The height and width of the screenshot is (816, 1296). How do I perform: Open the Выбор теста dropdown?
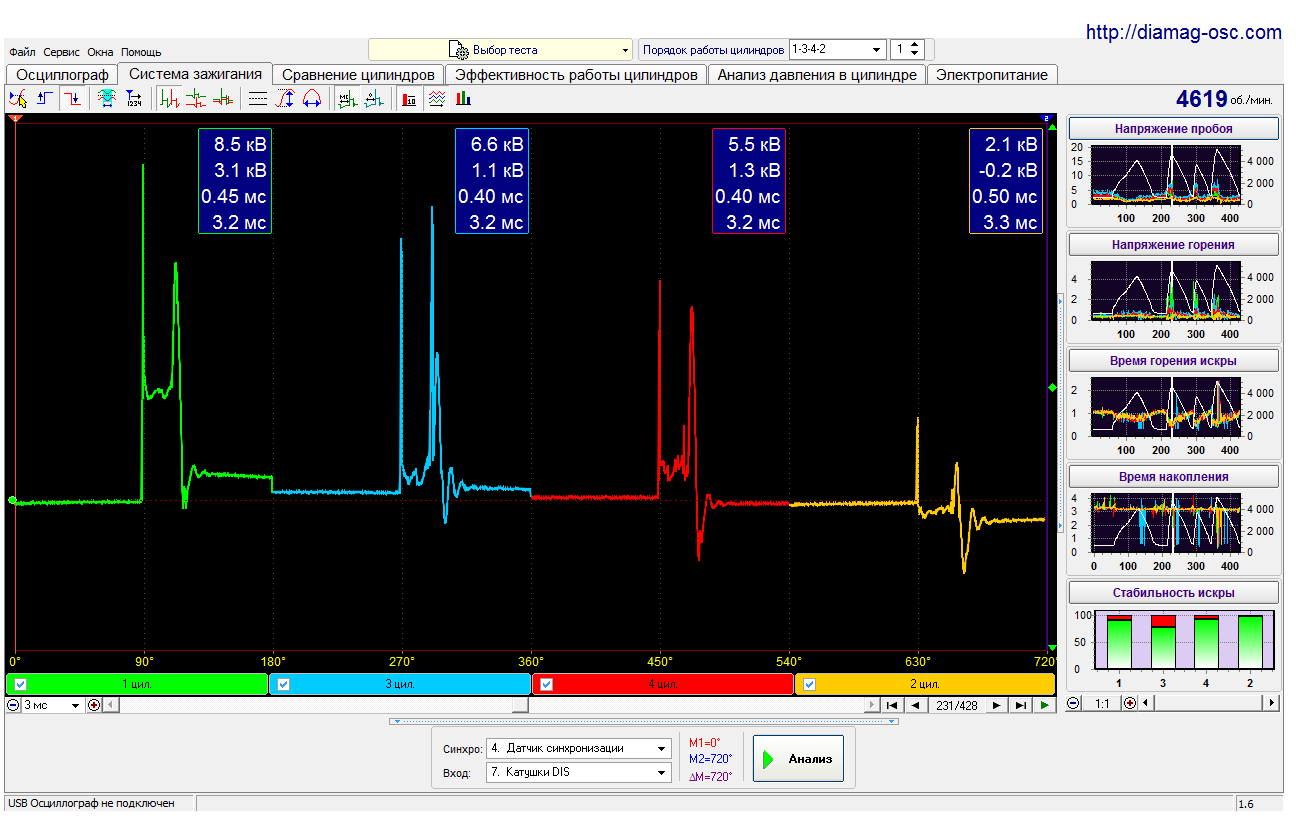(x=501, y=49)
